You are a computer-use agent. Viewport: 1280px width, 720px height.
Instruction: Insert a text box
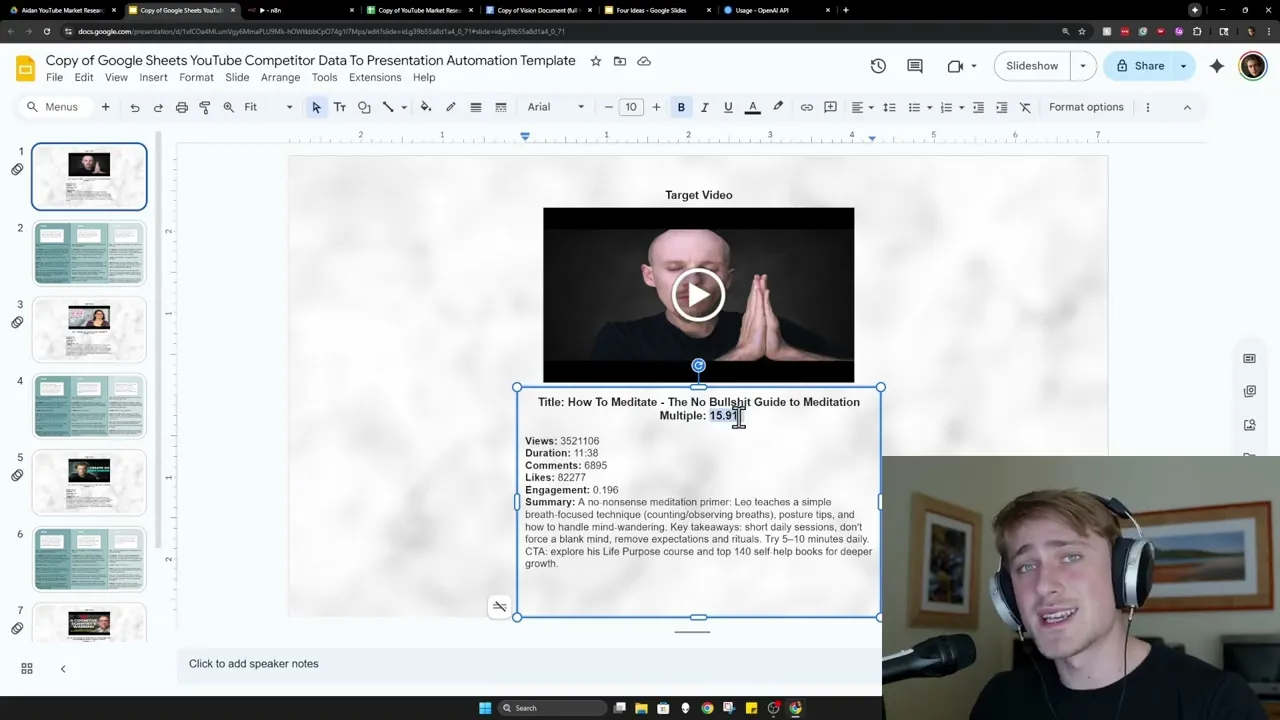340,107
